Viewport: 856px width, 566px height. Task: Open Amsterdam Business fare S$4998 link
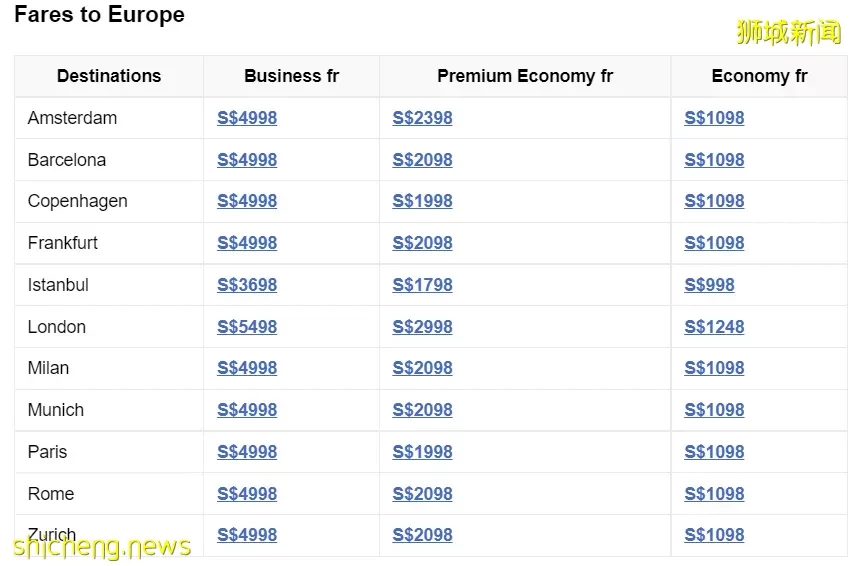point(247,118)
